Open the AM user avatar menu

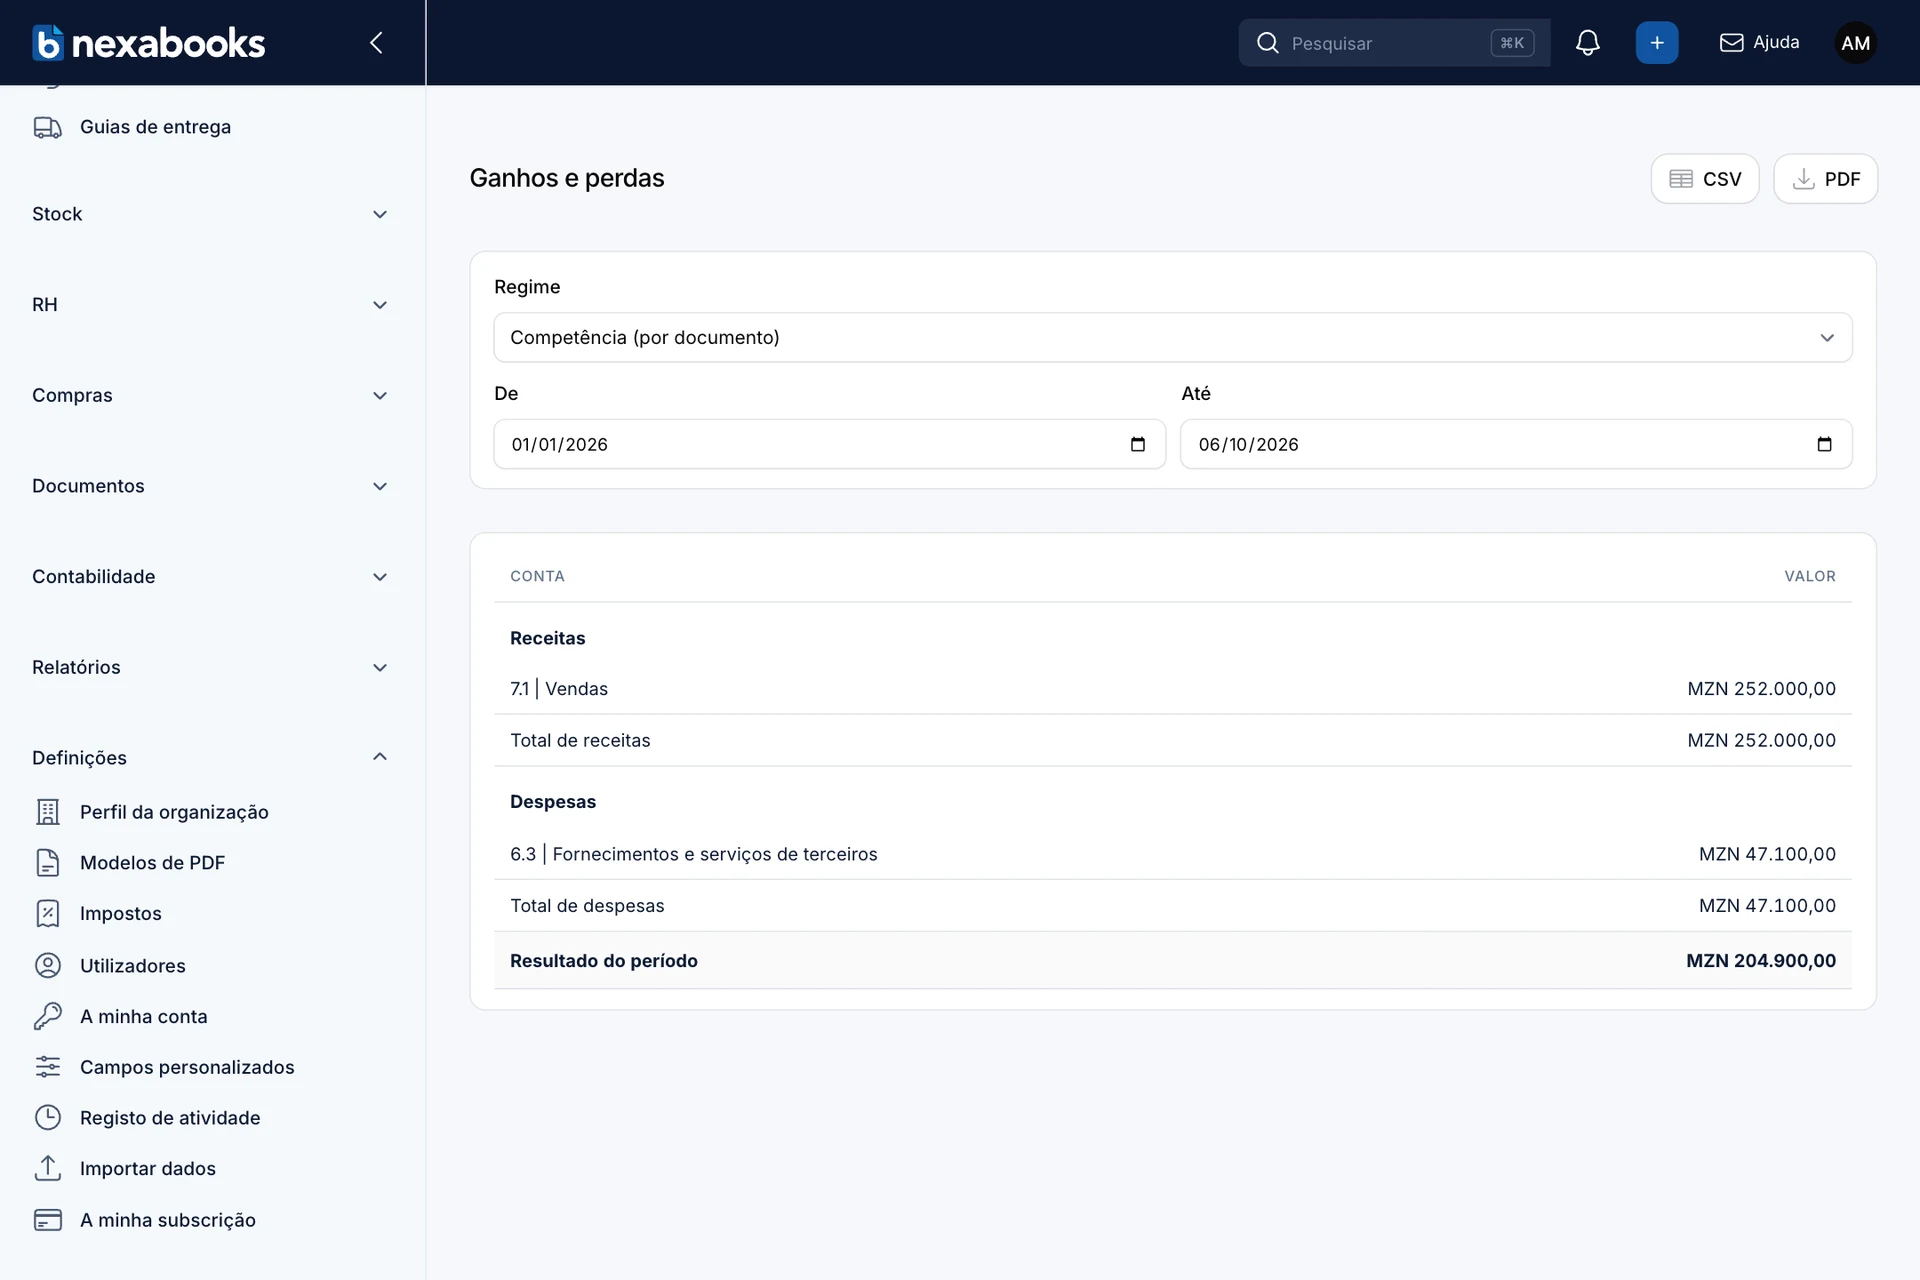[1855, 43]
